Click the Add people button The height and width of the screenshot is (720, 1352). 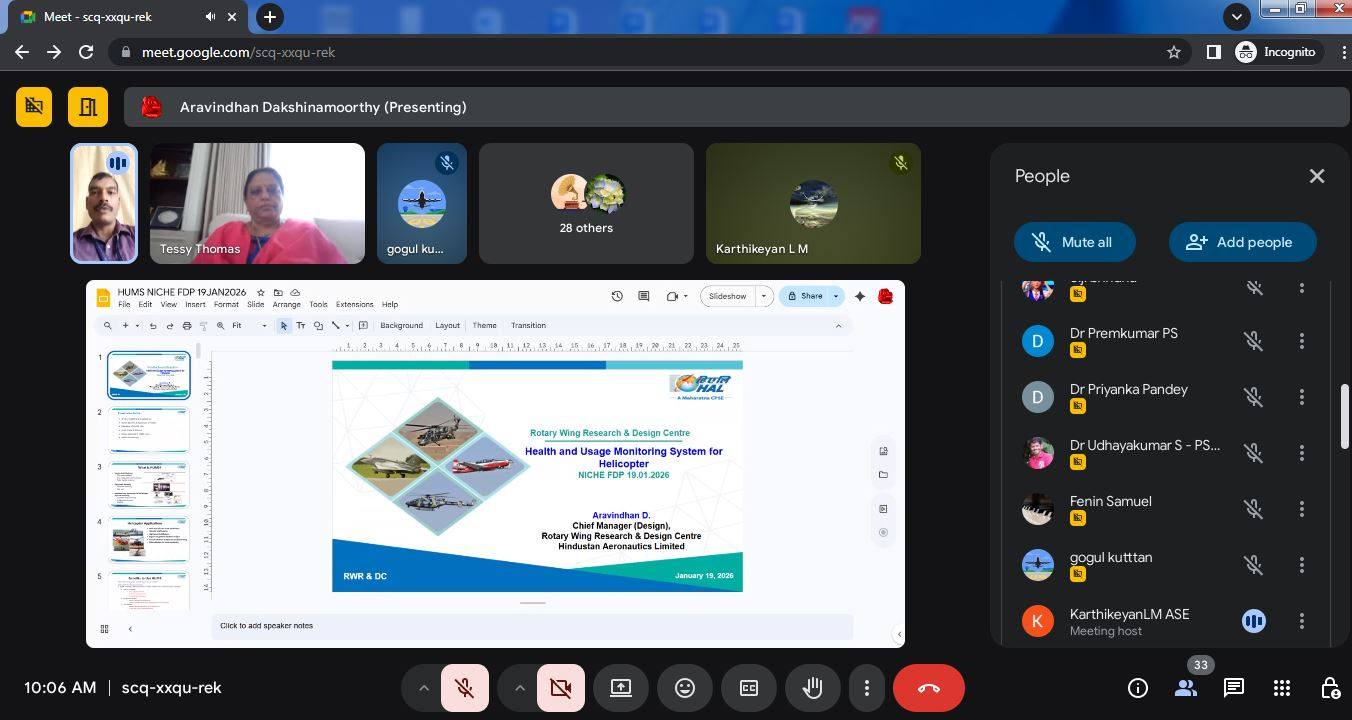[x=1241, y=242]
